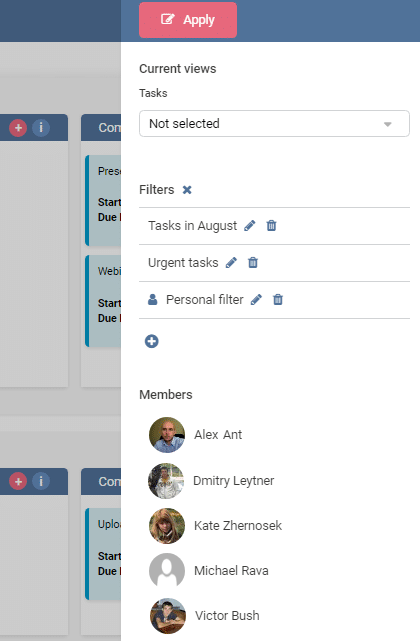
Task: Click the Apply button
Action: coord(188,20)
